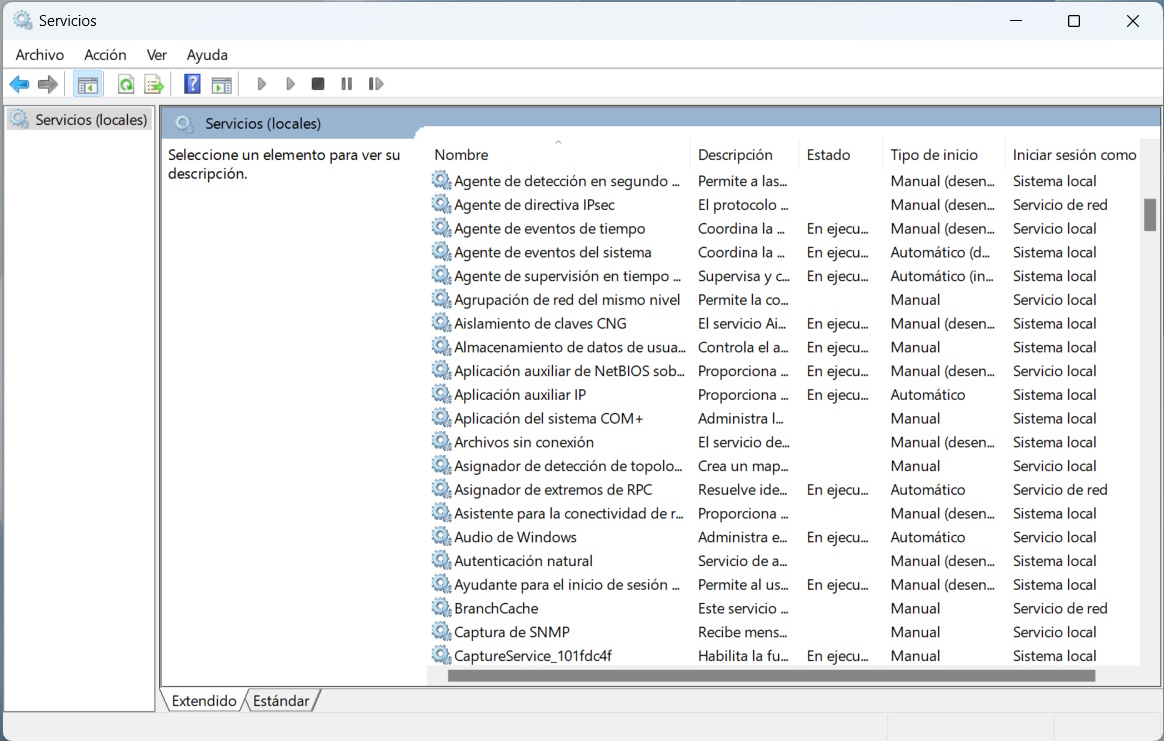The width and height of the screenshot is (1164, 741).
Task: Click the Forward arrow toolbar button
Action: [x=48, y=84]
